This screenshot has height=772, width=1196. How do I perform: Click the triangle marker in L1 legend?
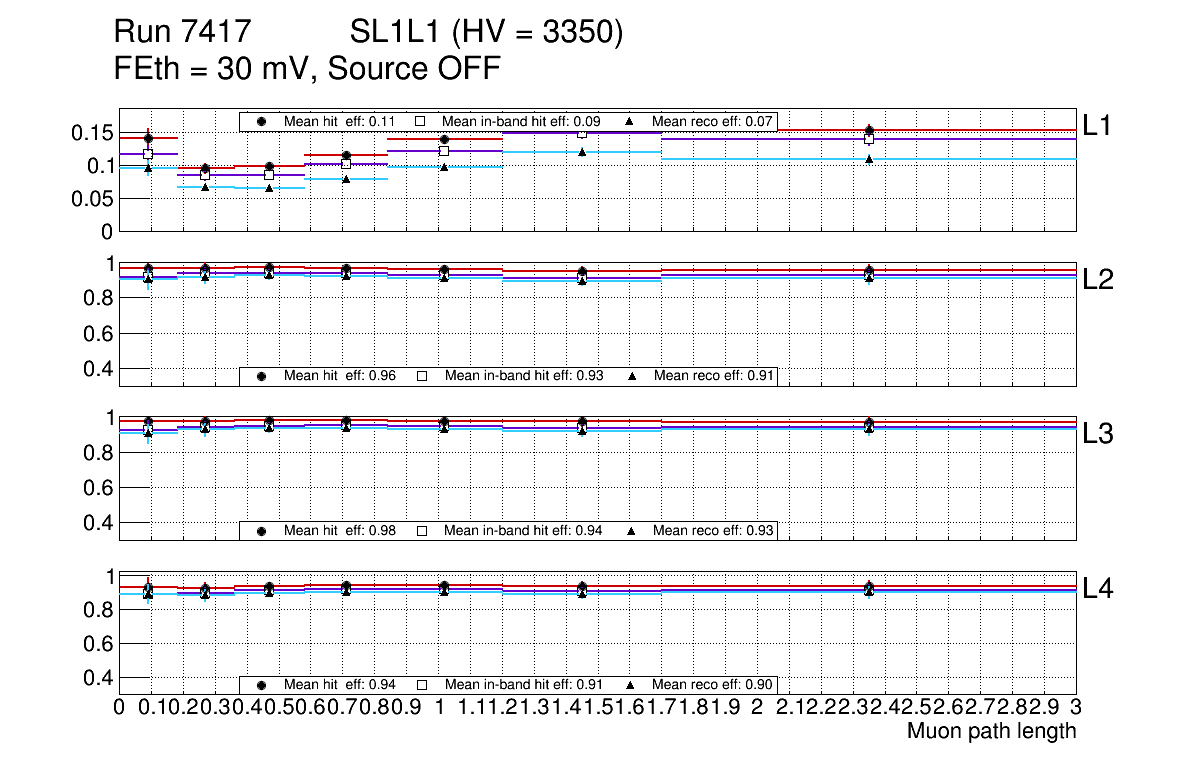click(632, 121)
